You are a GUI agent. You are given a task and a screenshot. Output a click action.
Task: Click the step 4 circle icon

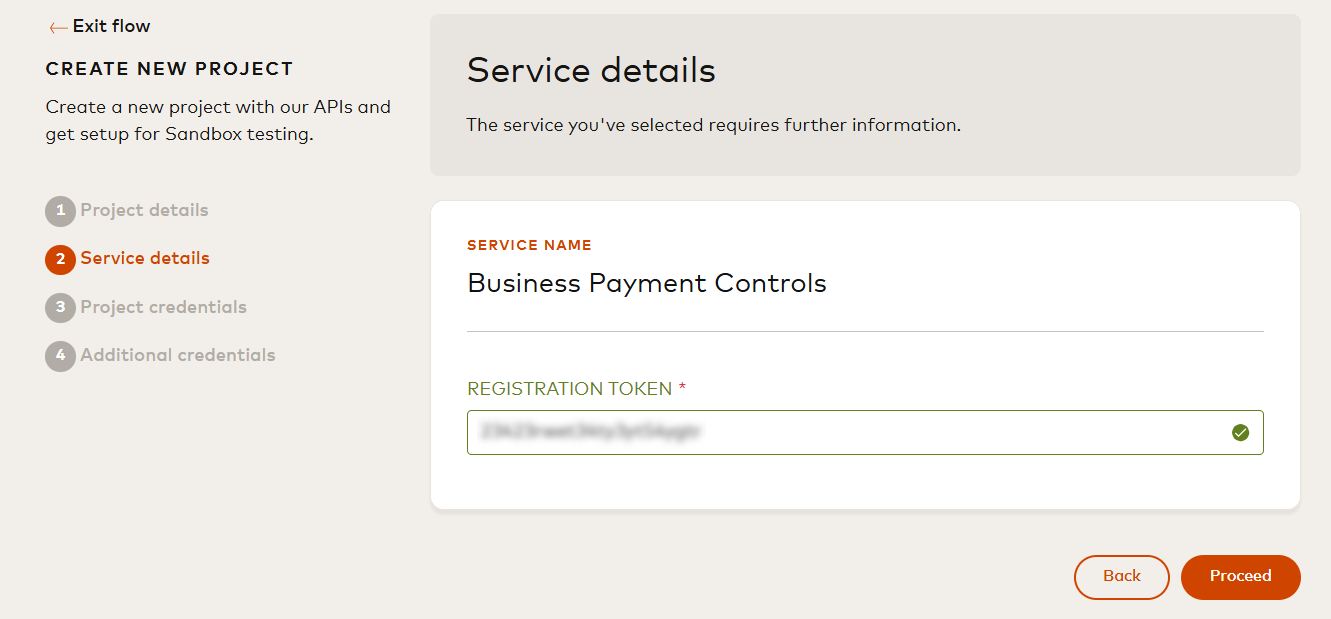click(58, 355)
